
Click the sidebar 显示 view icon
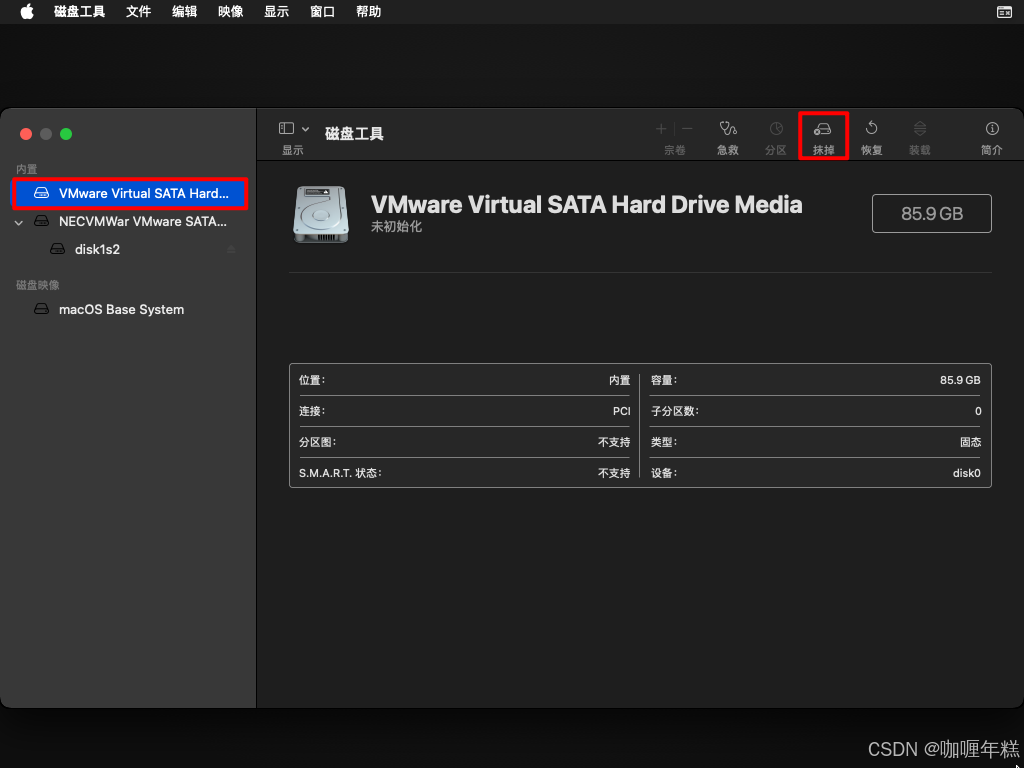point(286,128)
